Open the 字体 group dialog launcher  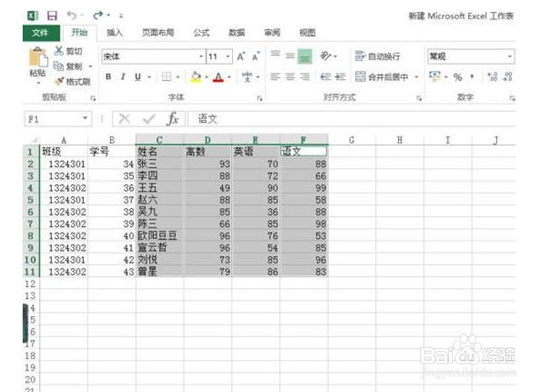coord(260,99)
